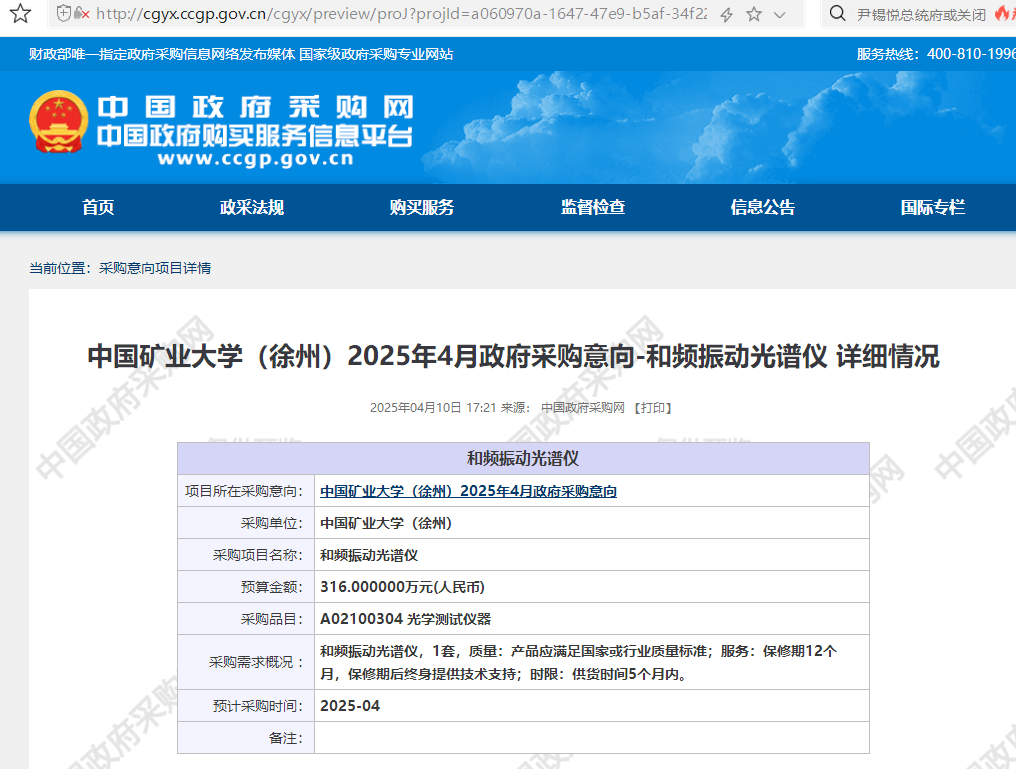
Task: Click the 中国政府购买服务信息平台 subtitle
Action: (255, 135)
